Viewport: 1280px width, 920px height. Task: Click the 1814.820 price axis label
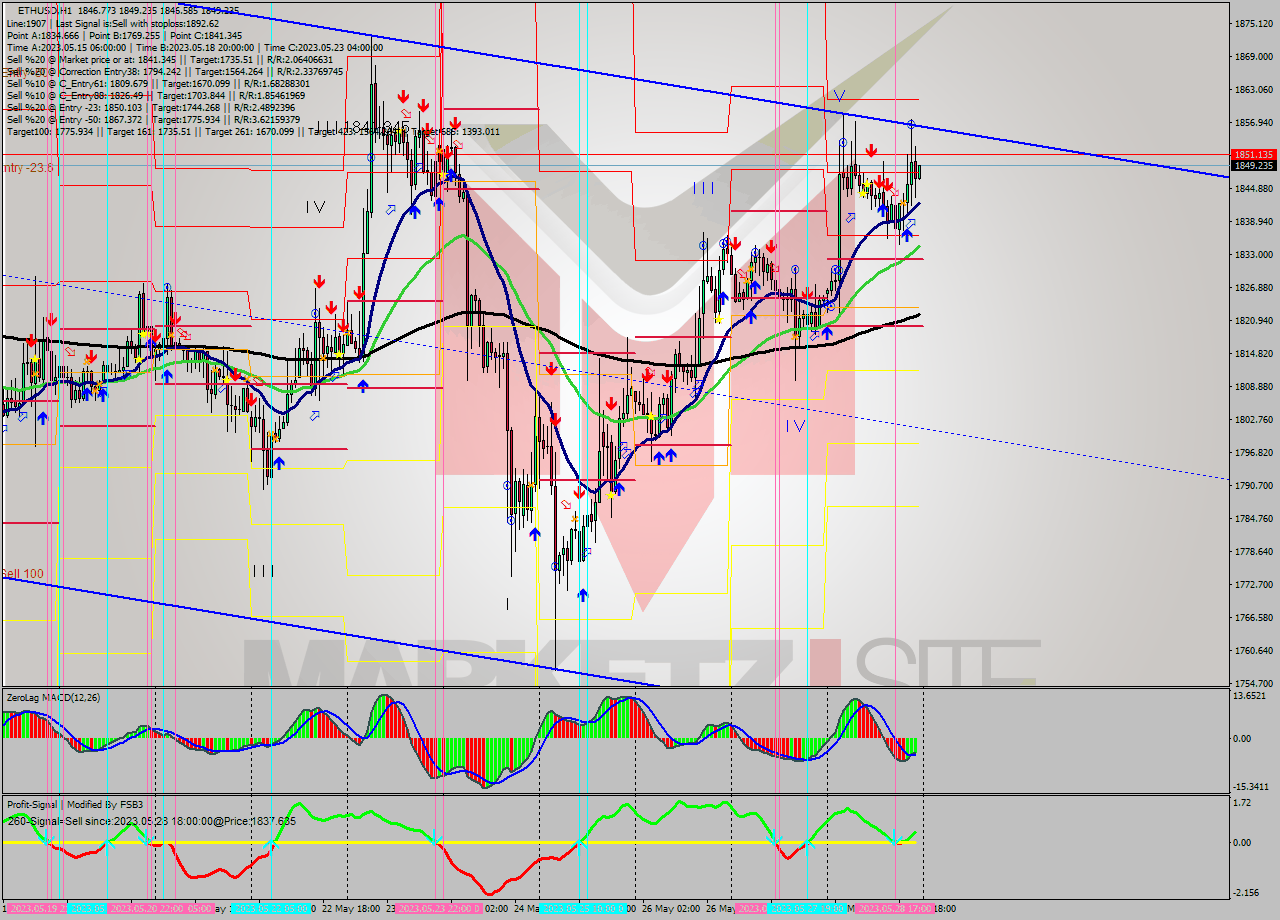click(x=1254, y=354)
